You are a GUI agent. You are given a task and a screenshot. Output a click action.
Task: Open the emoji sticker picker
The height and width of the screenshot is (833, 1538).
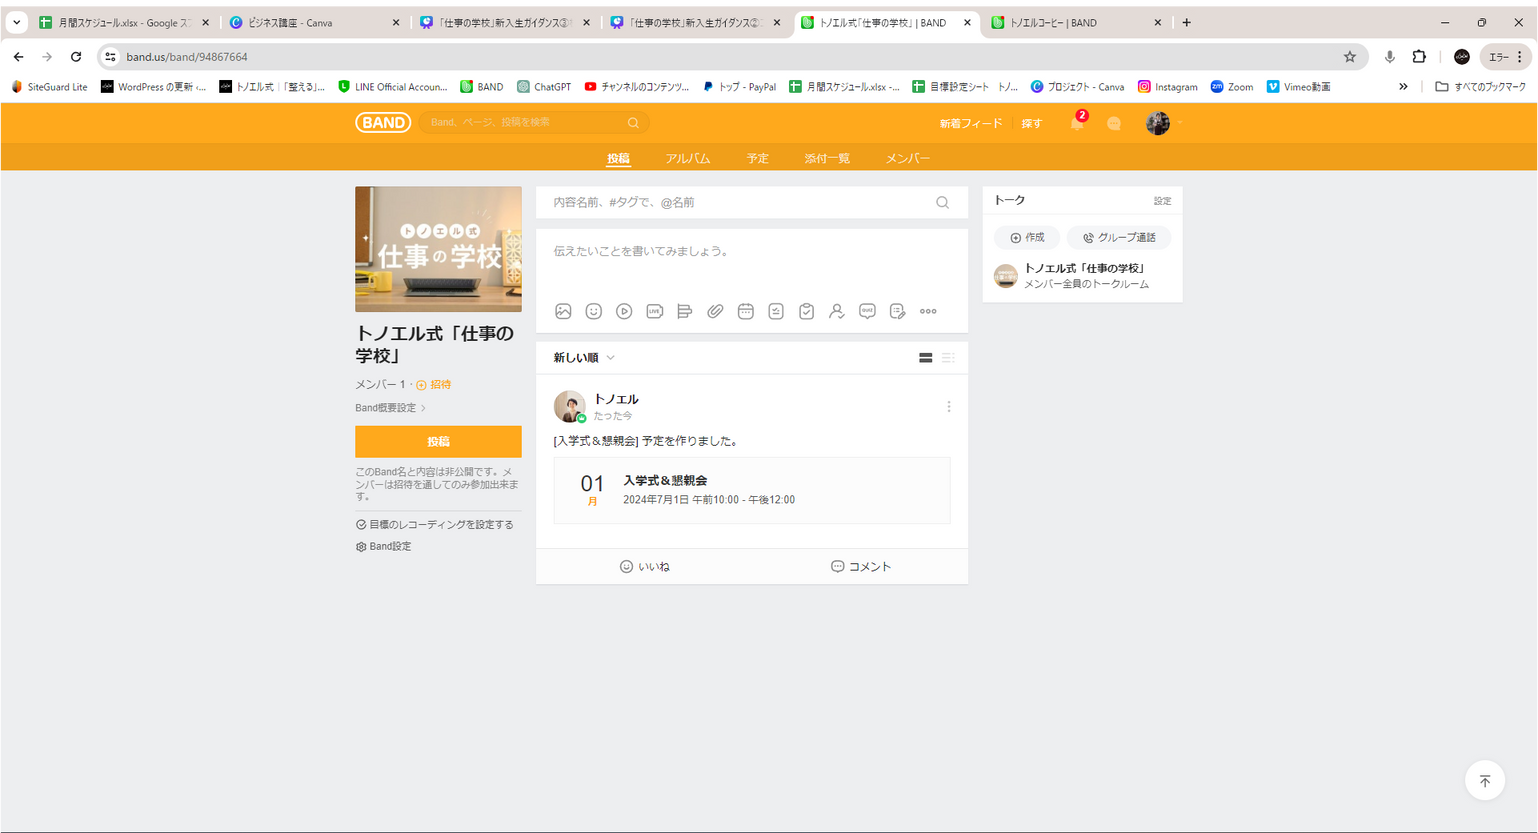[594, 312]
